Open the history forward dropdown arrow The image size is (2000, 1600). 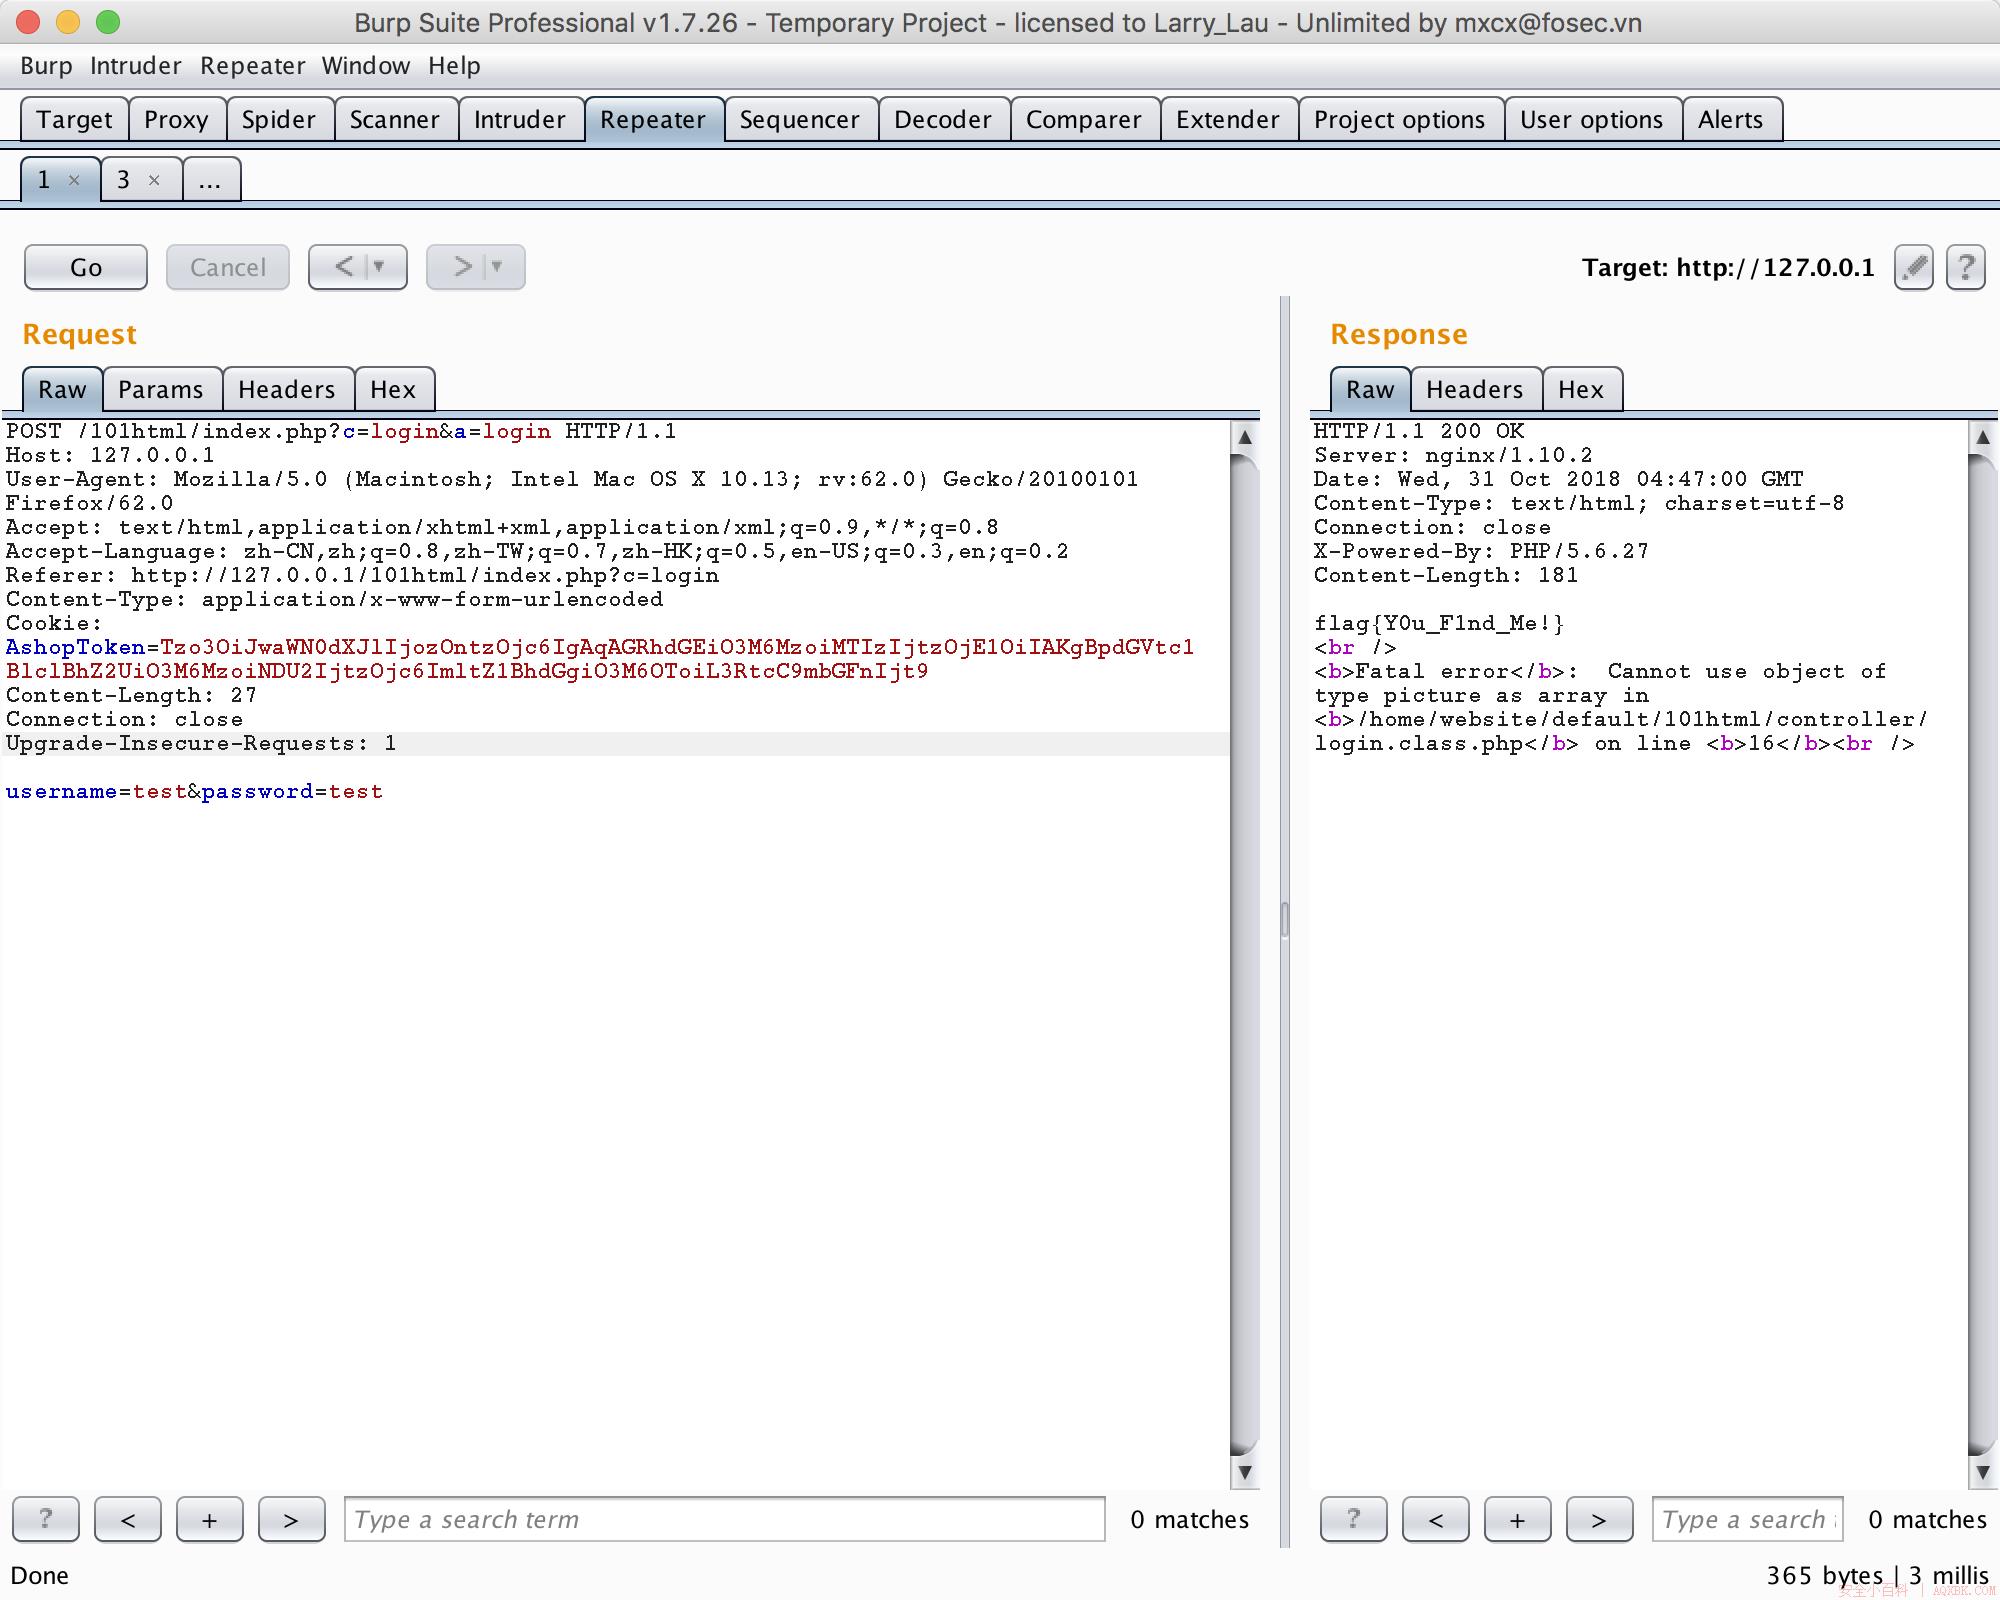[498, 267]
